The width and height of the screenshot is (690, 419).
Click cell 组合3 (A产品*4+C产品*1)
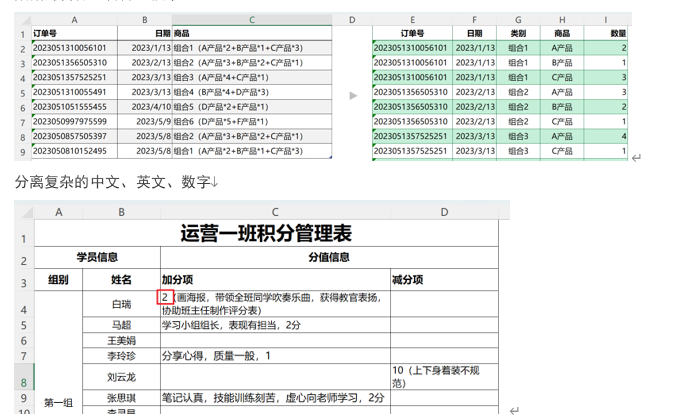point(252,77)
